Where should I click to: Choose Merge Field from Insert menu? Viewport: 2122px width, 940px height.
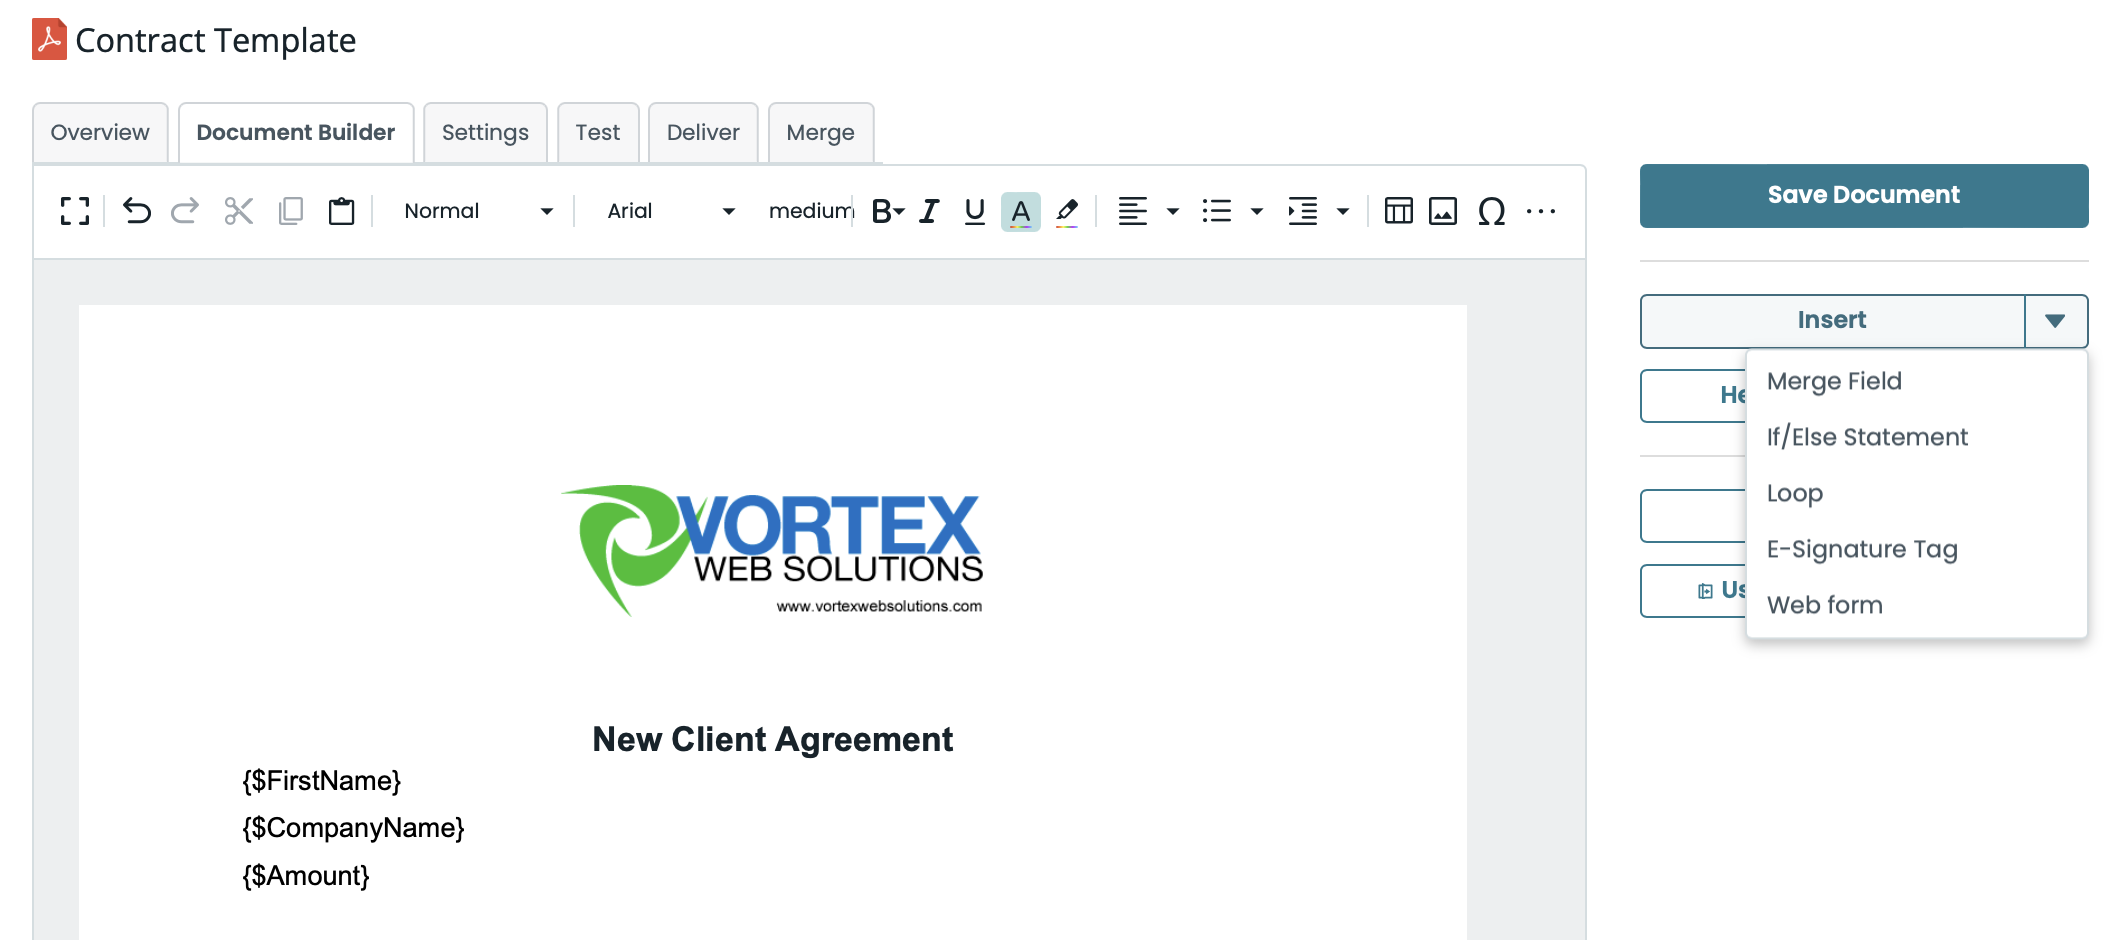(x=1833, y=381)
